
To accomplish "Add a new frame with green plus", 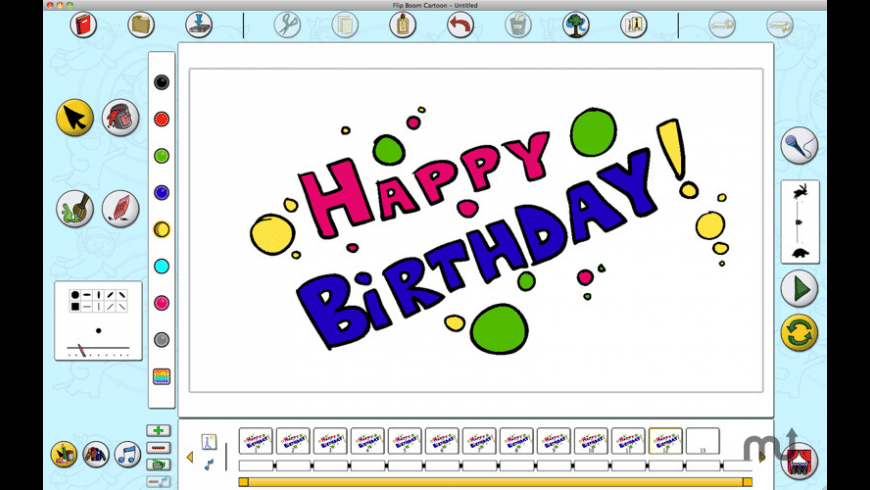I will tap(159, 431).
